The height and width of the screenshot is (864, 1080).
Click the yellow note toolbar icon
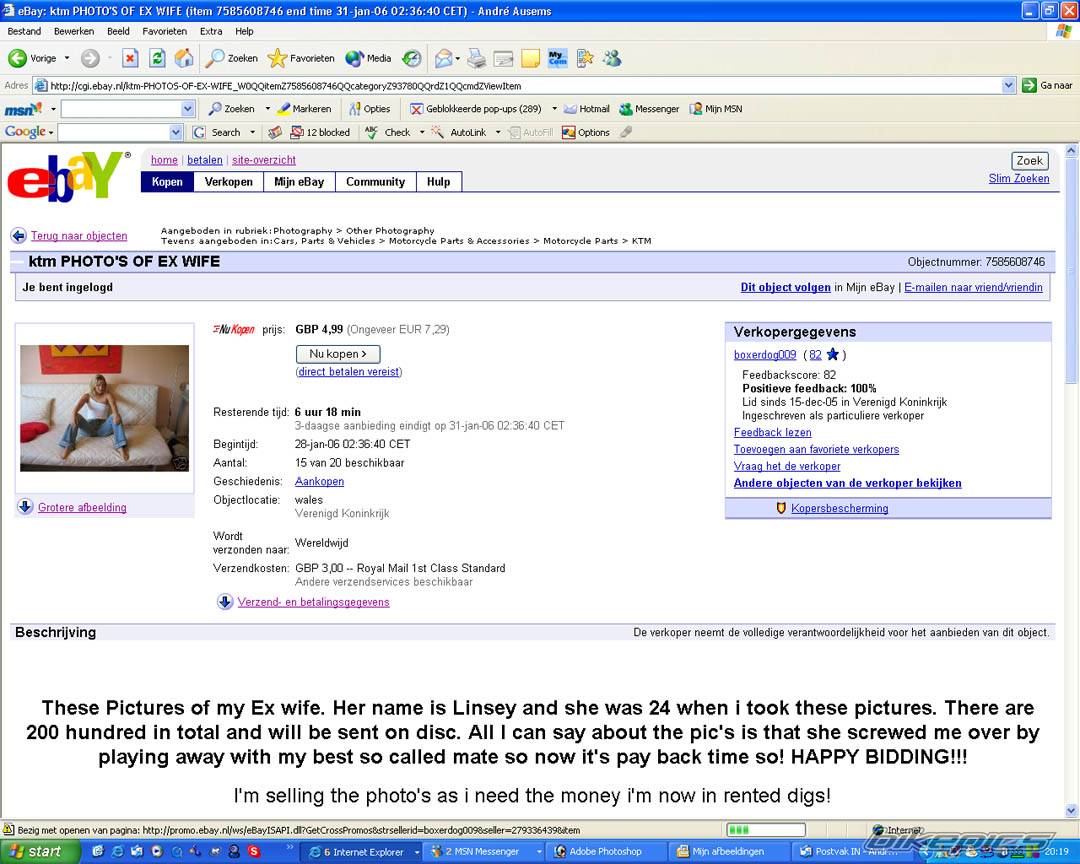(x=530, y=59)
